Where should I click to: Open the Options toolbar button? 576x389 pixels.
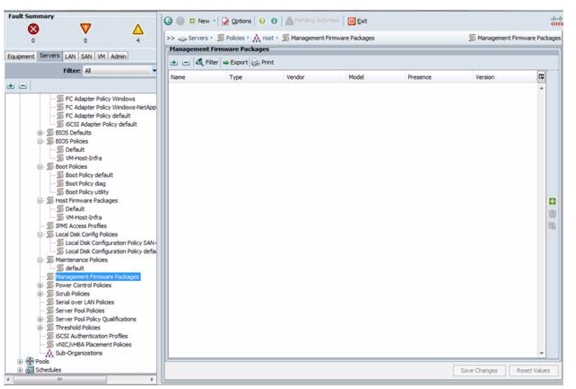click(236, 21)
